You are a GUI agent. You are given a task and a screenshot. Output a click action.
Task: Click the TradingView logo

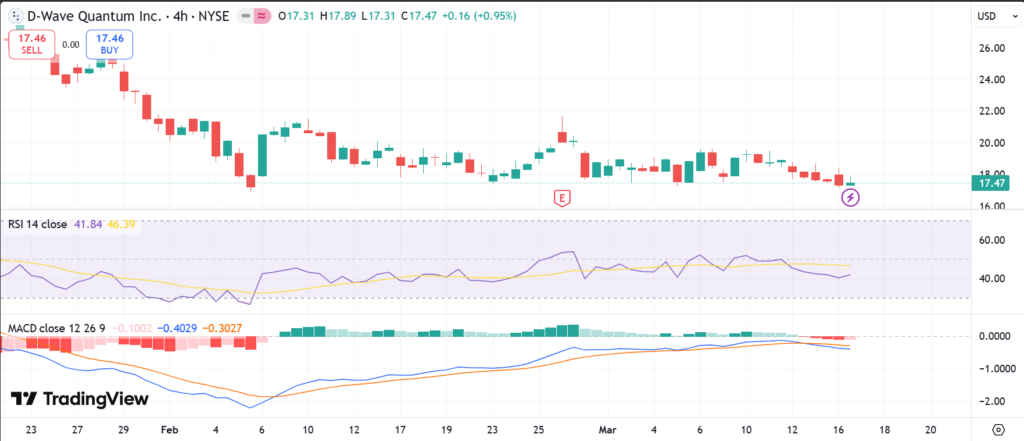79,399
